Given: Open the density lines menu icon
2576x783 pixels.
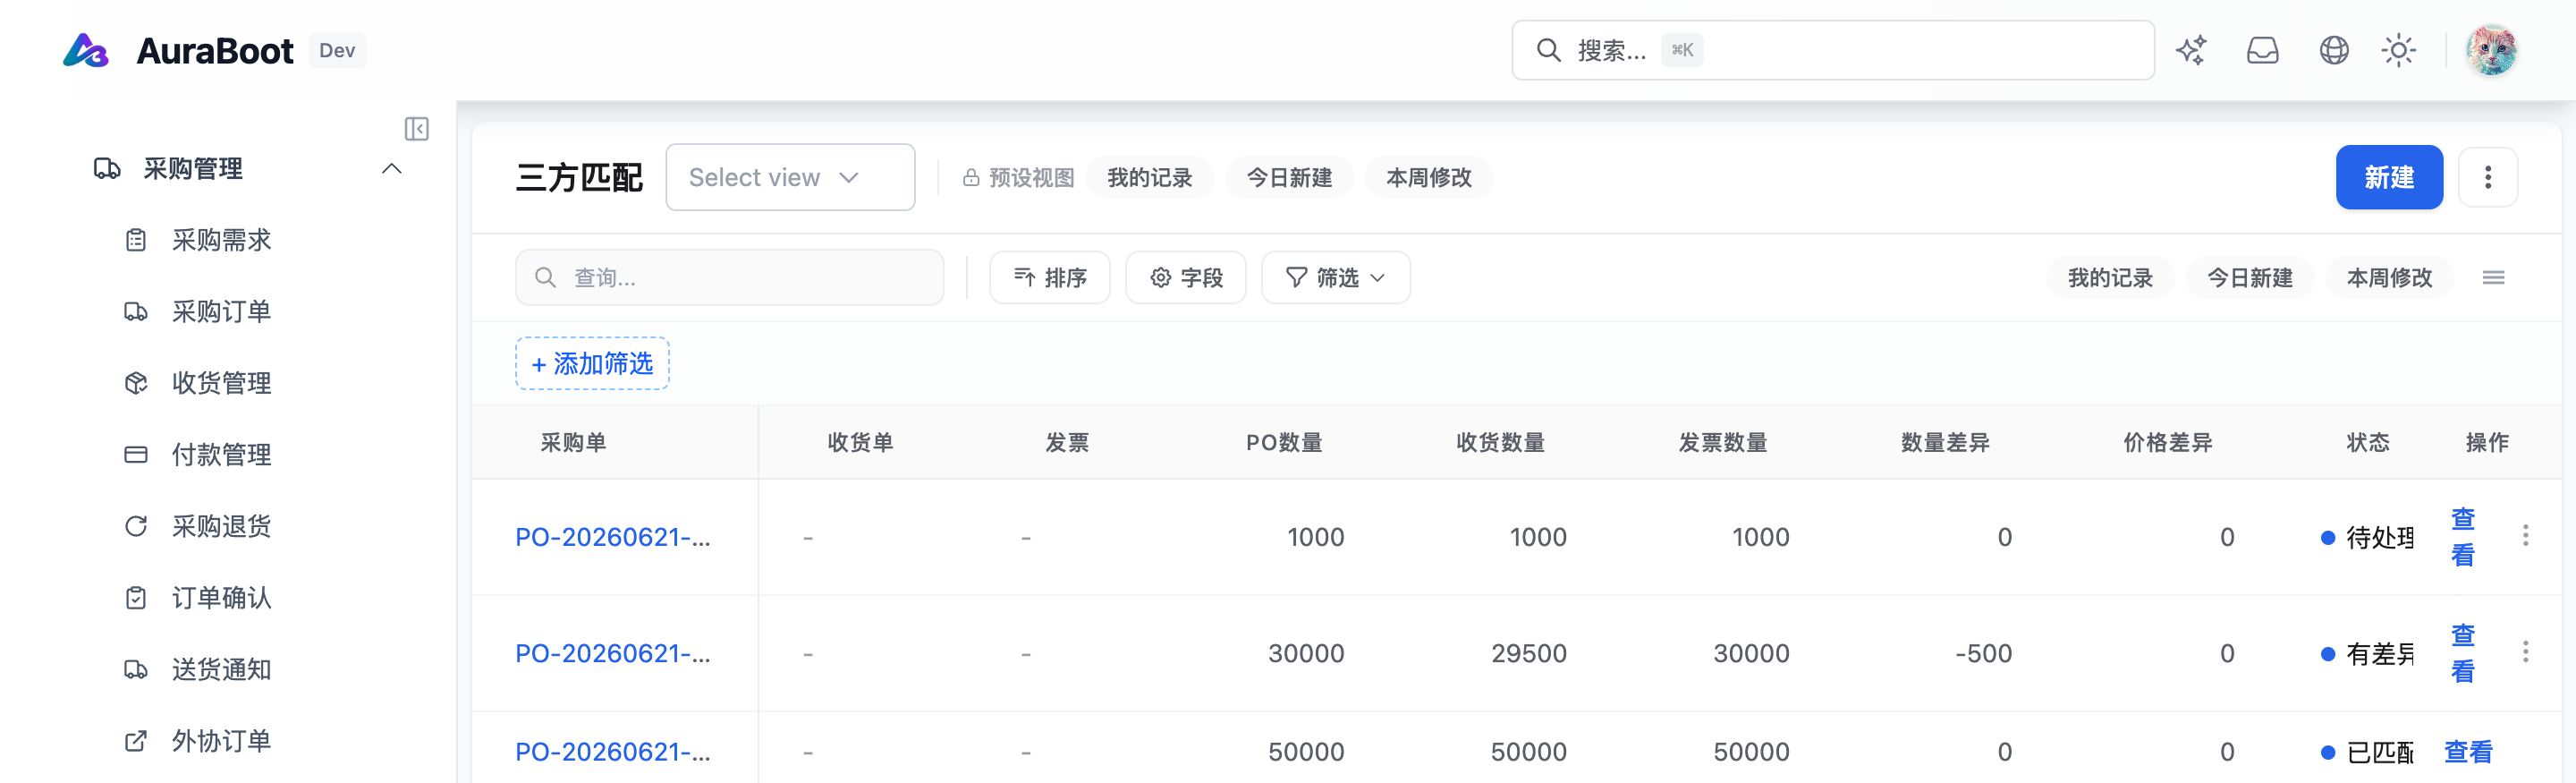Looking at the screenshot, I should click(x=2493, y=277).
